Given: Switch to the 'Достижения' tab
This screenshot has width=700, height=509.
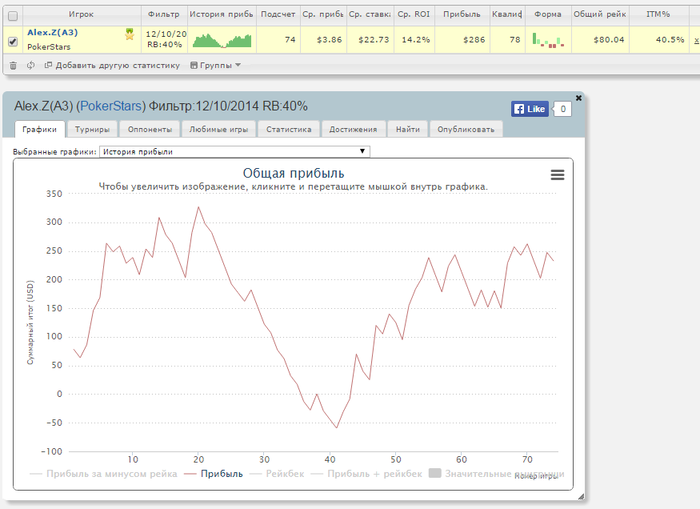Looking at the screenshot, I should (353, 129).
